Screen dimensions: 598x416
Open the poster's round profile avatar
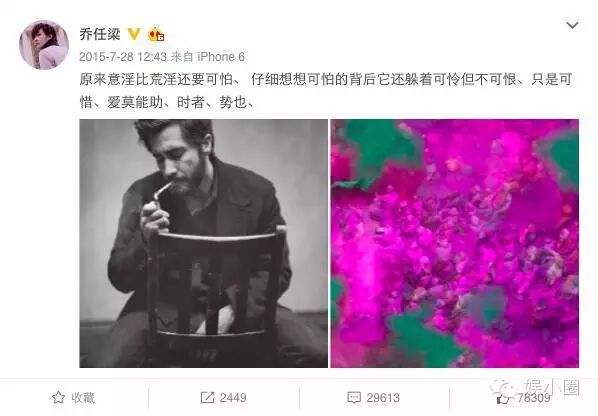tap(44, 45)
